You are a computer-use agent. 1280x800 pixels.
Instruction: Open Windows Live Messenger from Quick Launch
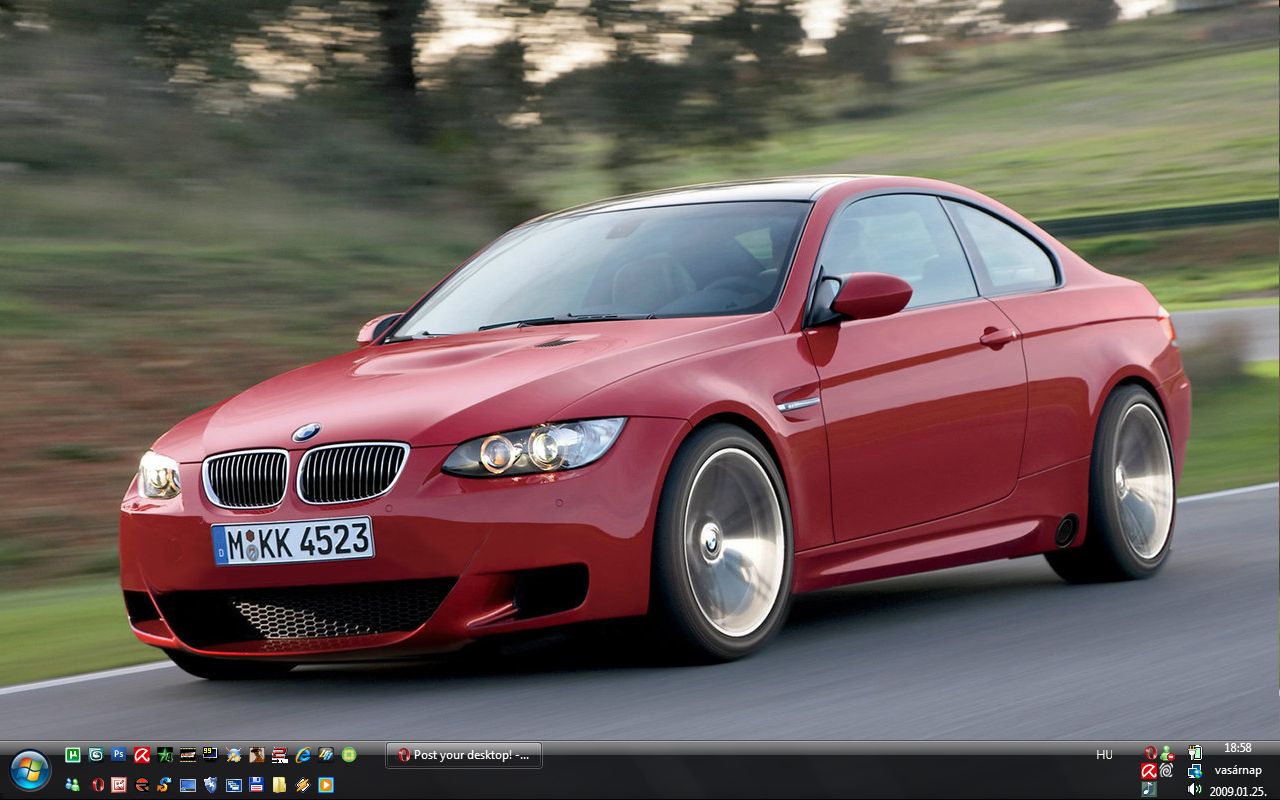[73, 784]
